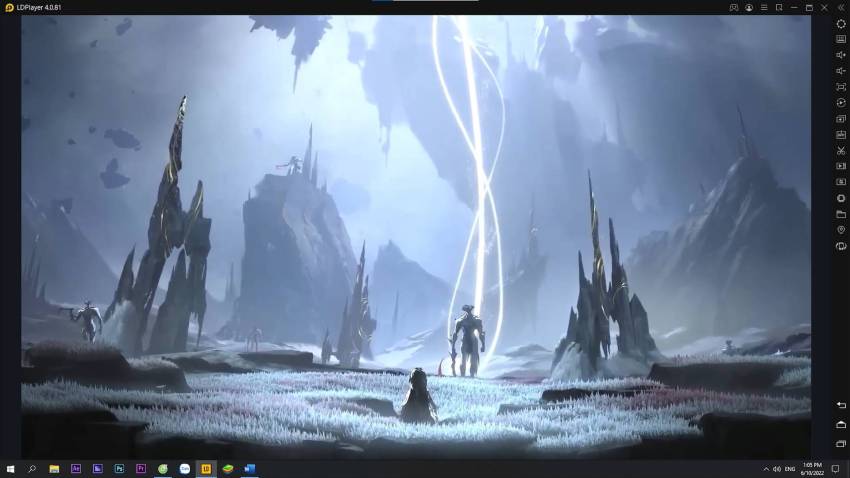This screenshot has height=478, width=850.
Task: Open Windows notification center
Action: (x=835, y=469)
